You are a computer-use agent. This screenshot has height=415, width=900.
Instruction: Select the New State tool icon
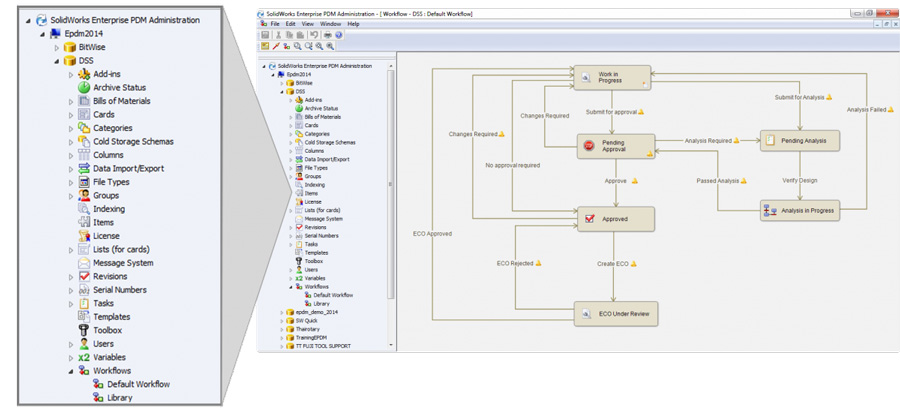[x=265, y=46]
